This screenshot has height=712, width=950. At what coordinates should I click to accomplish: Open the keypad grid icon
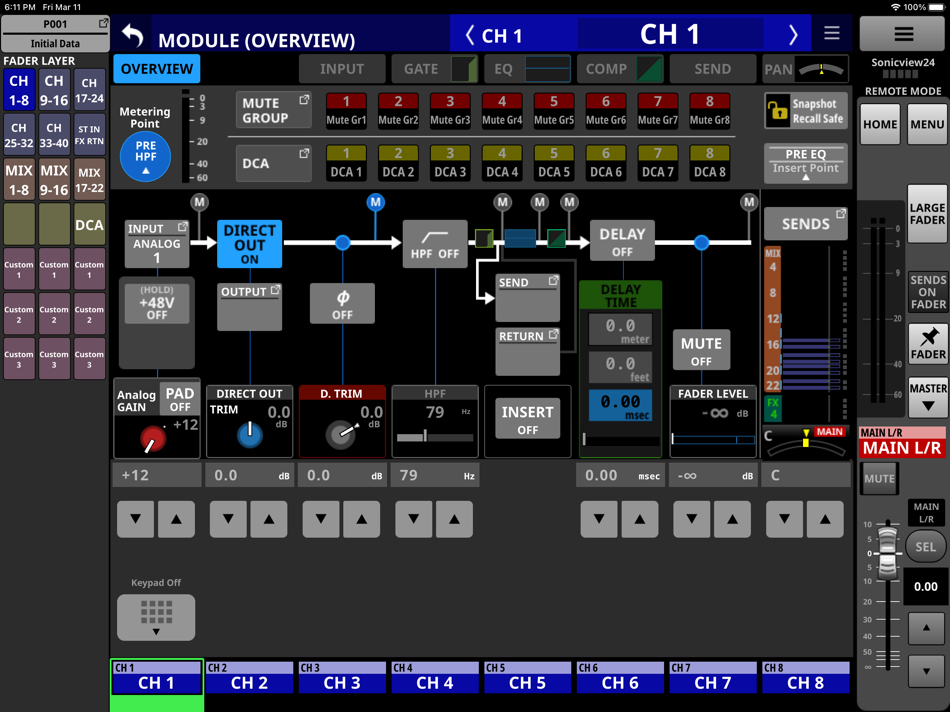tap(156, 617)
